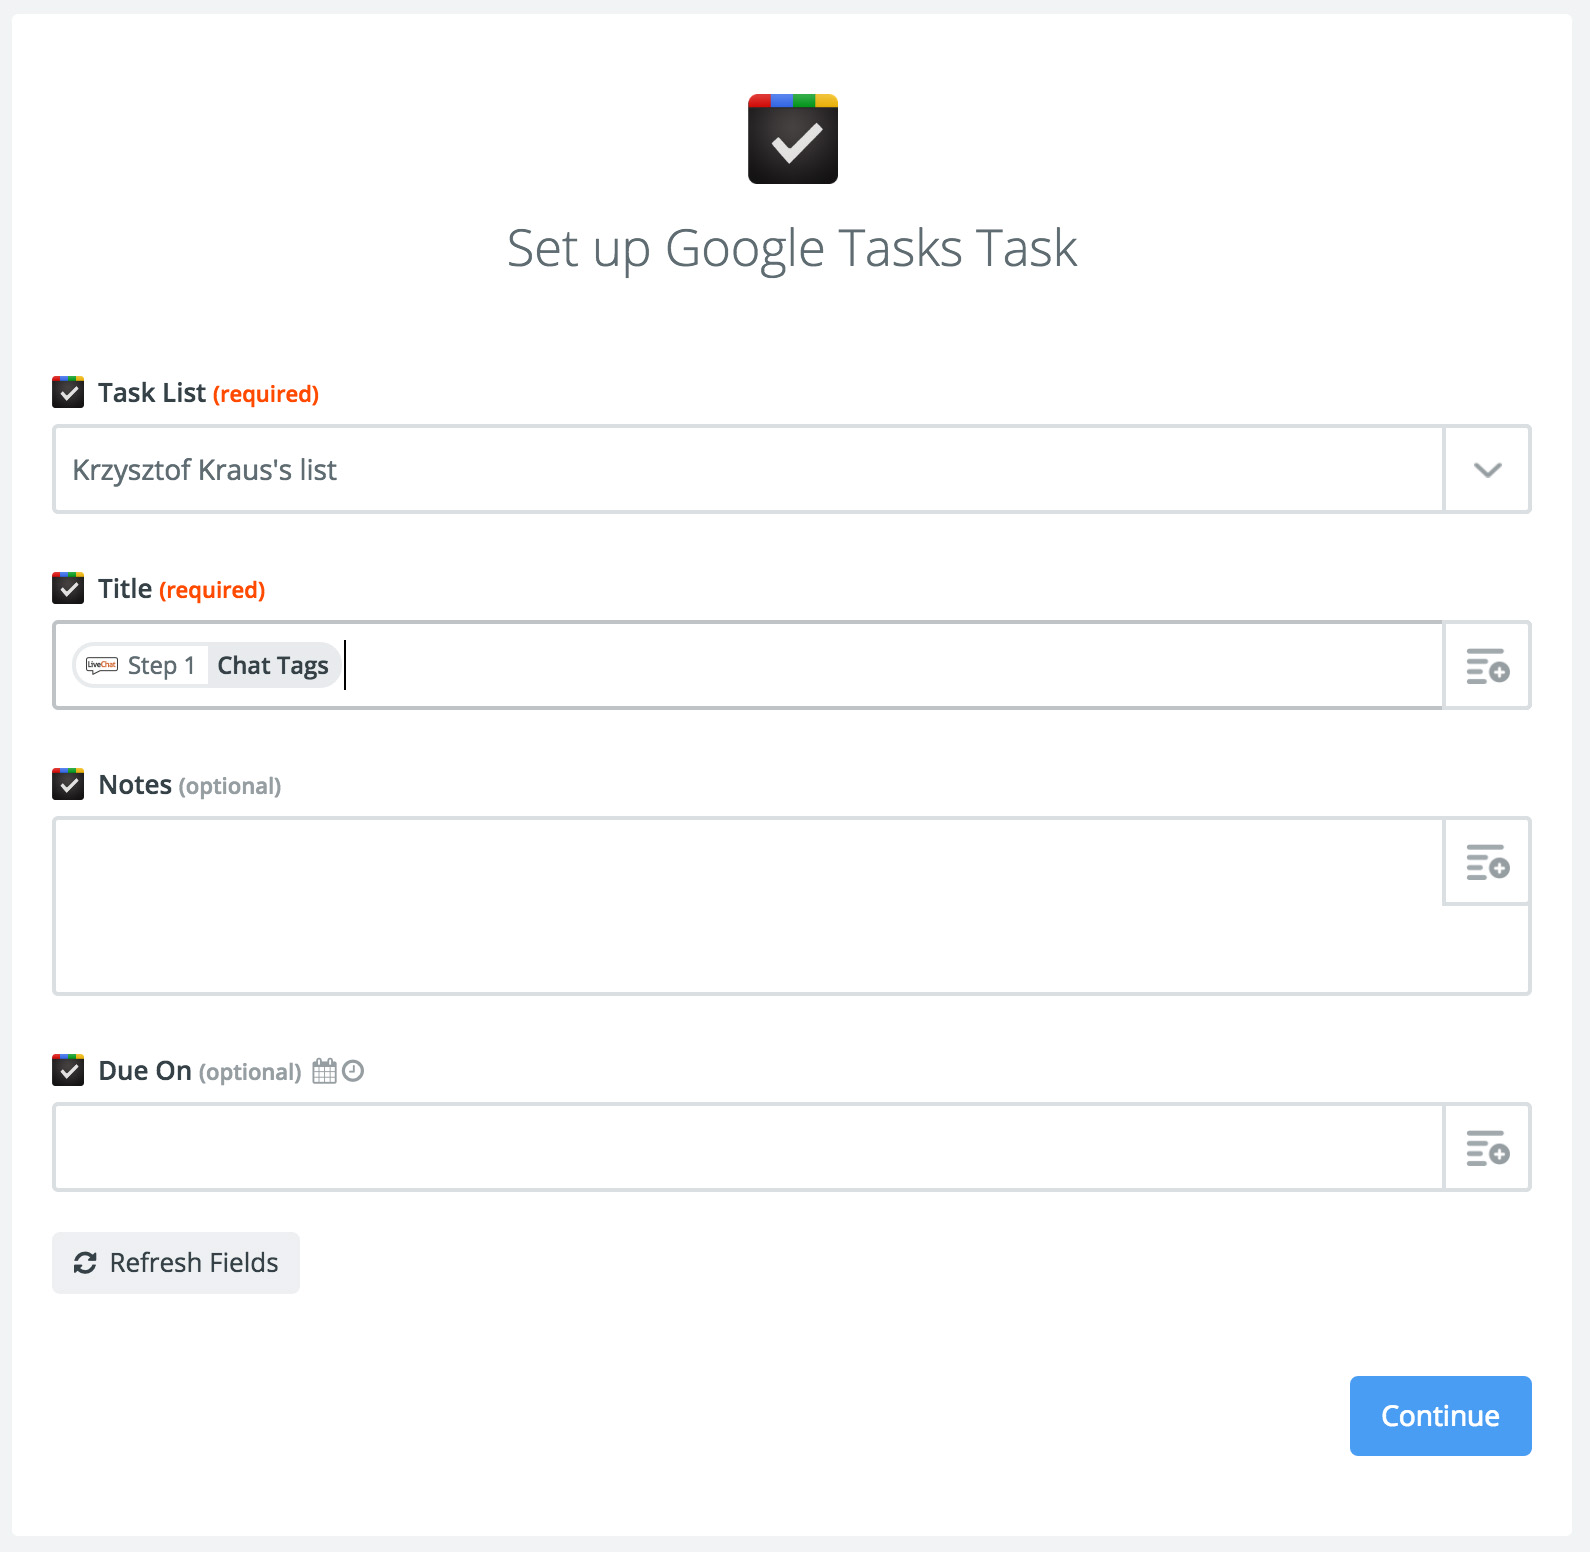
Task: Expand the Task List dropdown arrow
Action: point(1487,470)
